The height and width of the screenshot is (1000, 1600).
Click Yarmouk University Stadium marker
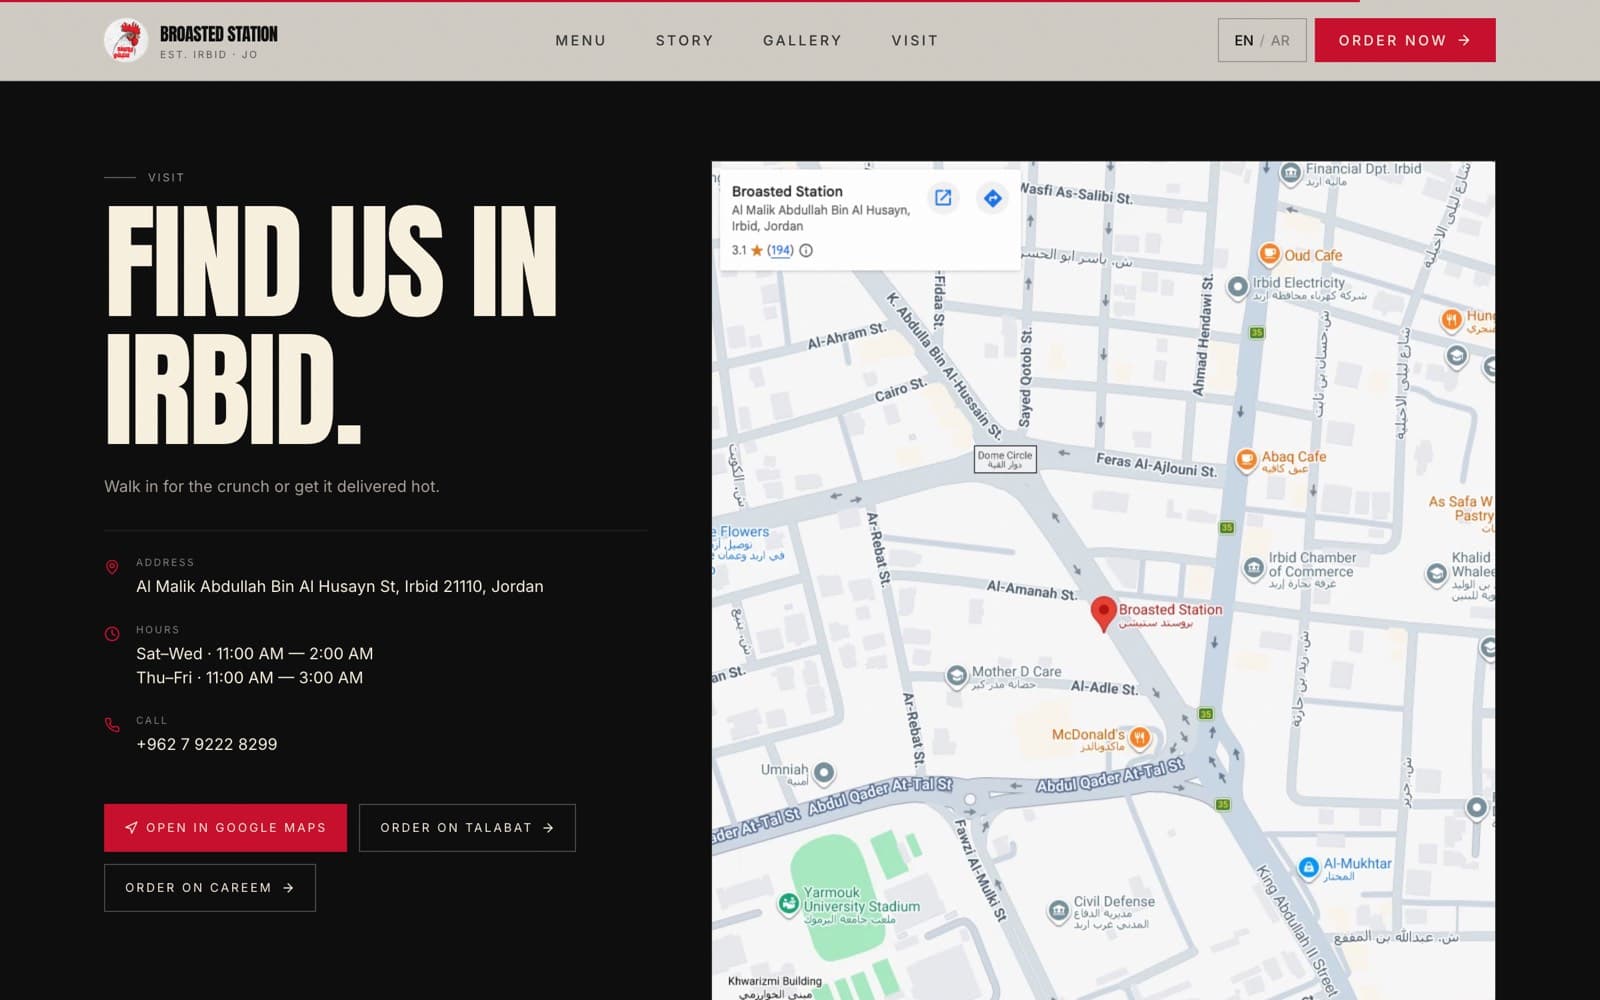pyautogui.click(x=789, y=904)
